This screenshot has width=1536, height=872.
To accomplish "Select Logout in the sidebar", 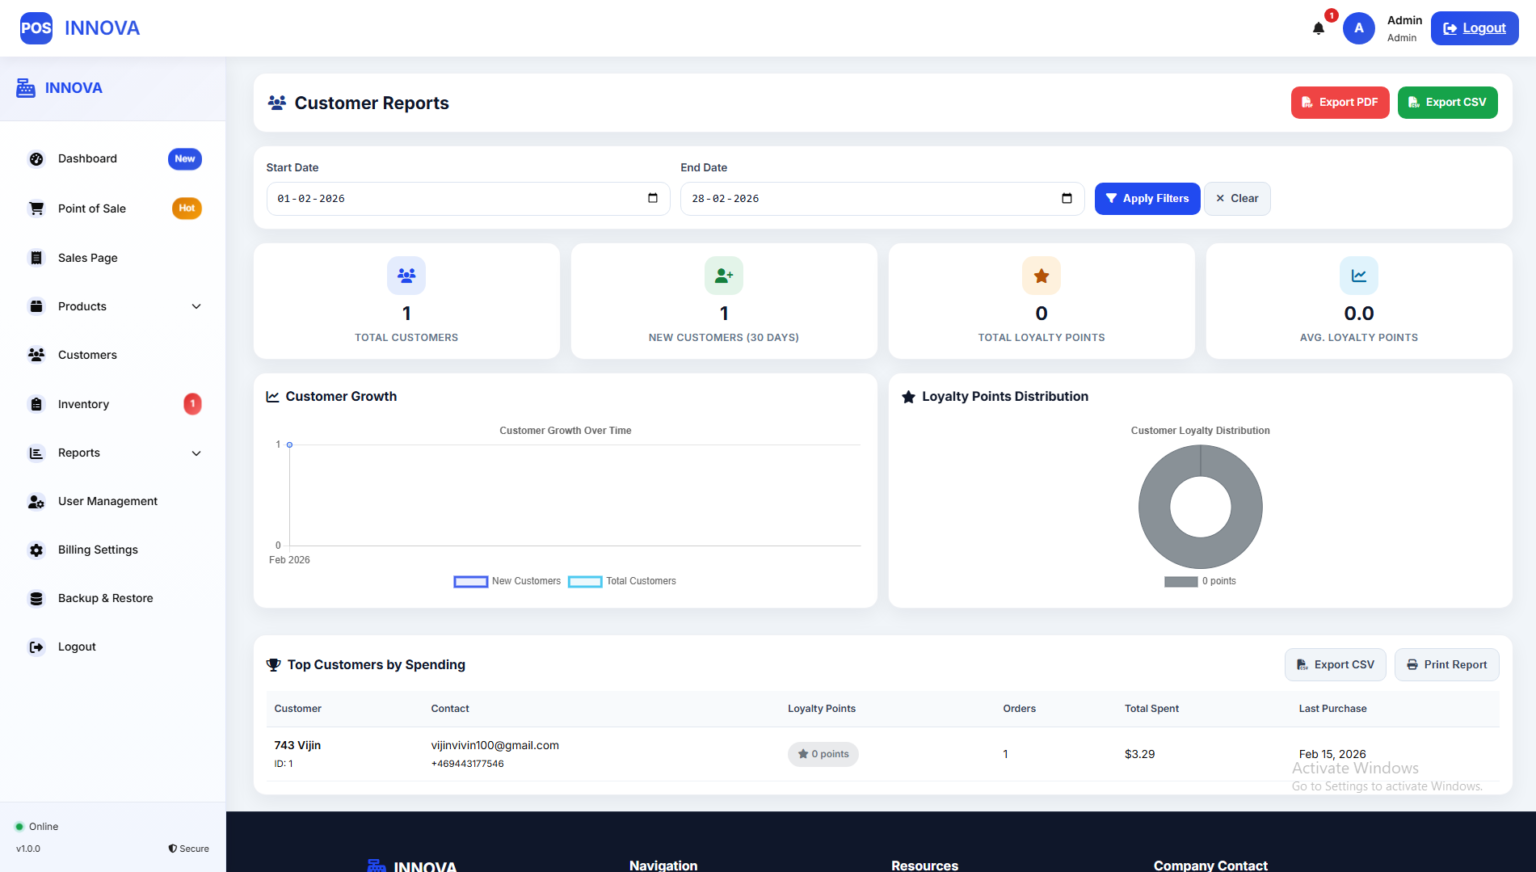I will point(113,647).
